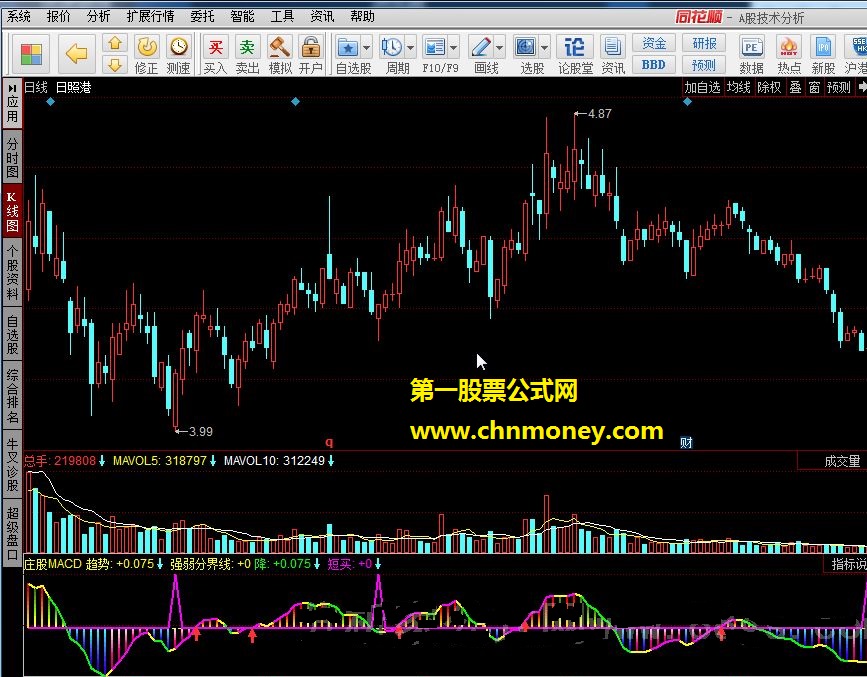Run speed test via 测速 icon
The width and height of the screenshot is (867, 677).
point(179,54)
